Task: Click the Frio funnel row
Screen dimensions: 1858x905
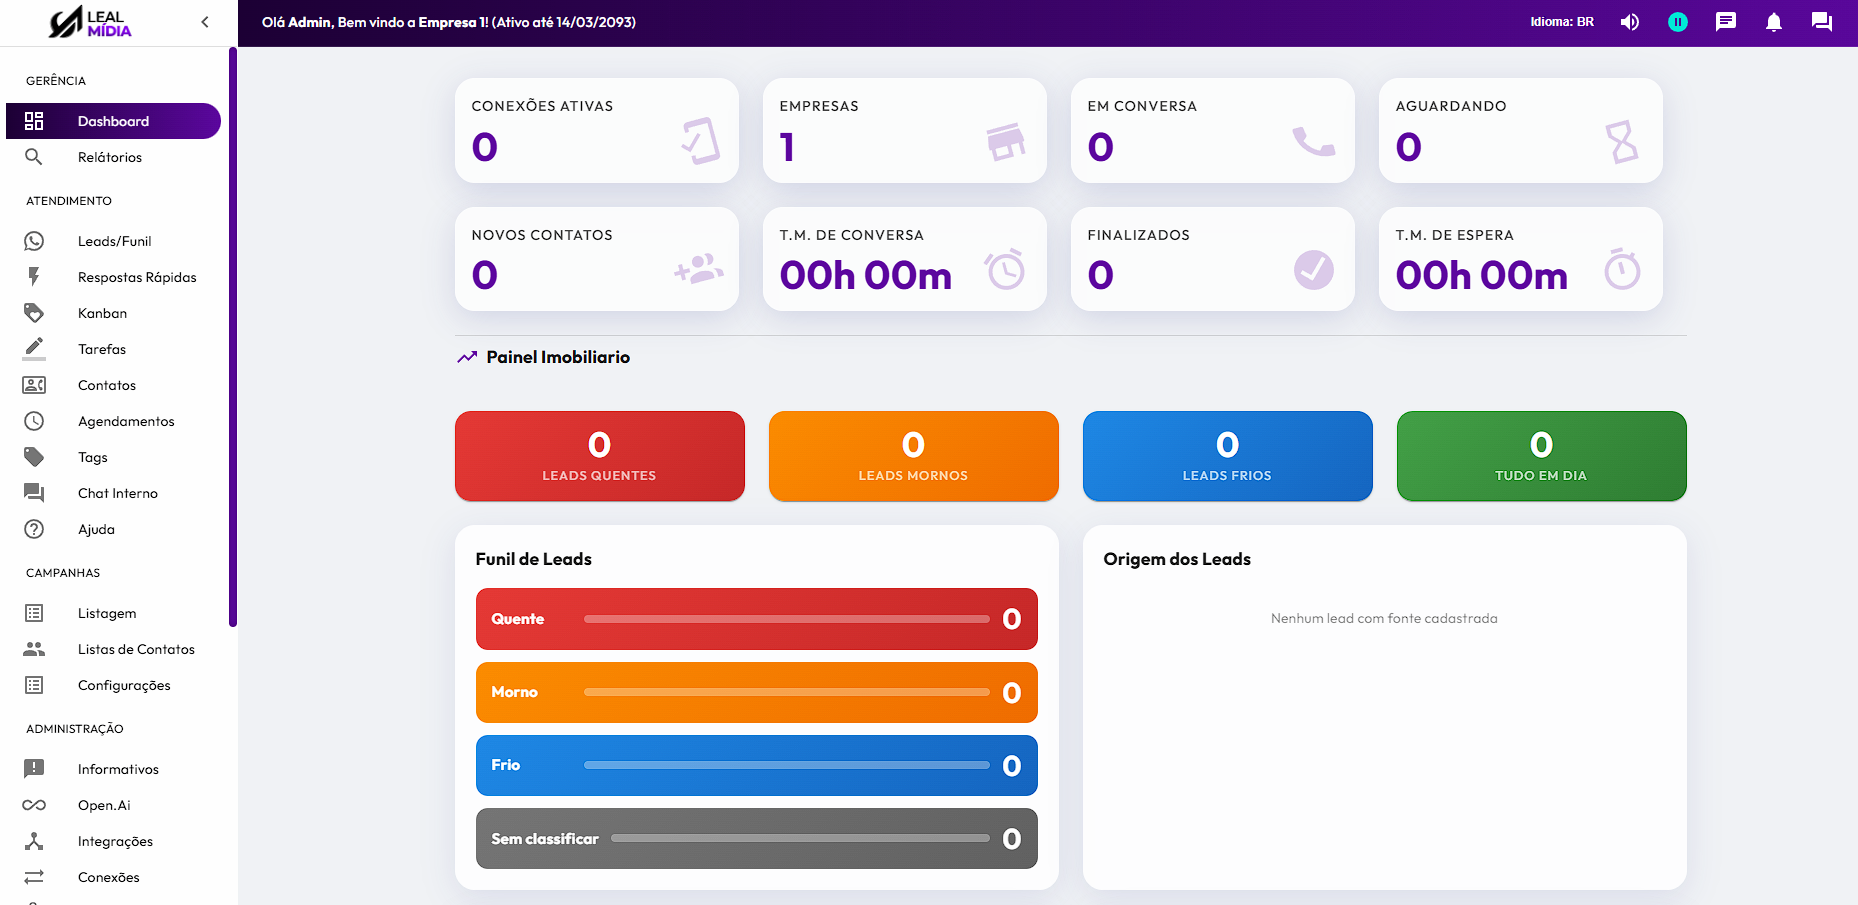Action: [756, 765]
